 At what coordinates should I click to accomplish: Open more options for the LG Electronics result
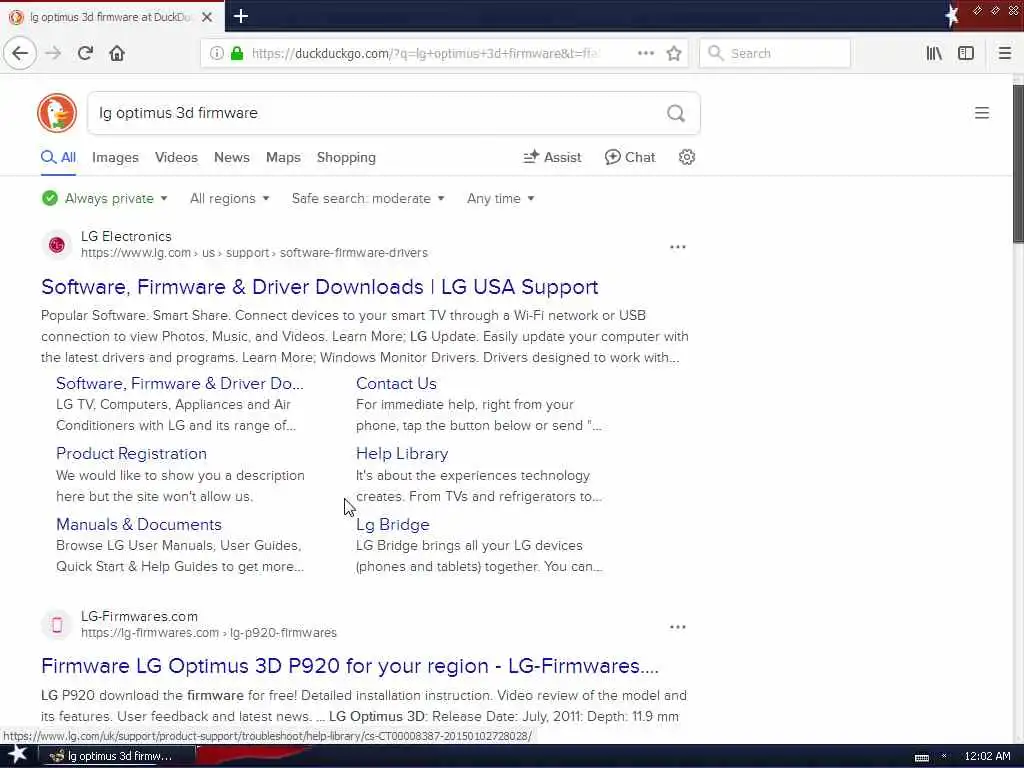click(x=678, y=247)
